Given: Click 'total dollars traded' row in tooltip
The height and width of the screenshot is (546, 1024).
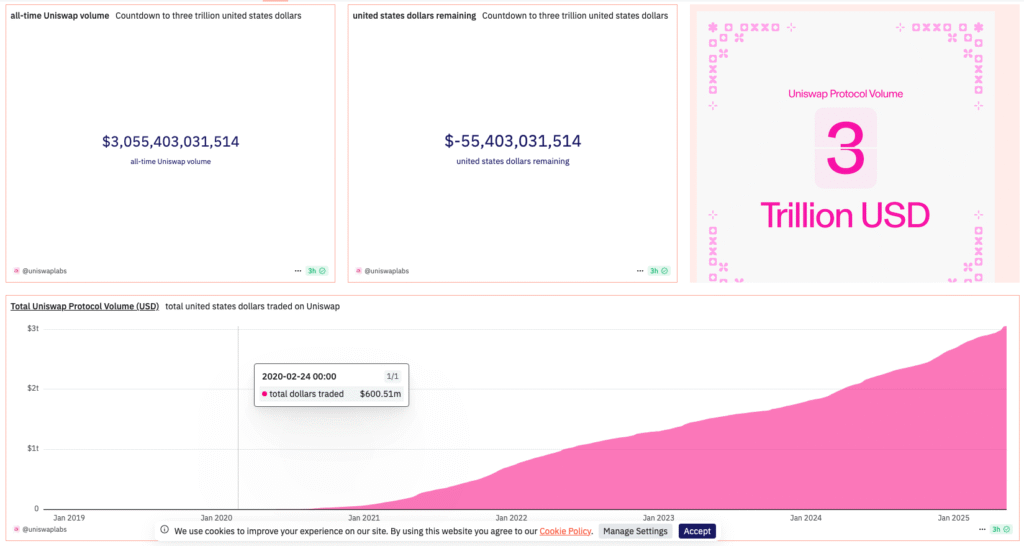Looking at the screenshot, I should 332,394.
